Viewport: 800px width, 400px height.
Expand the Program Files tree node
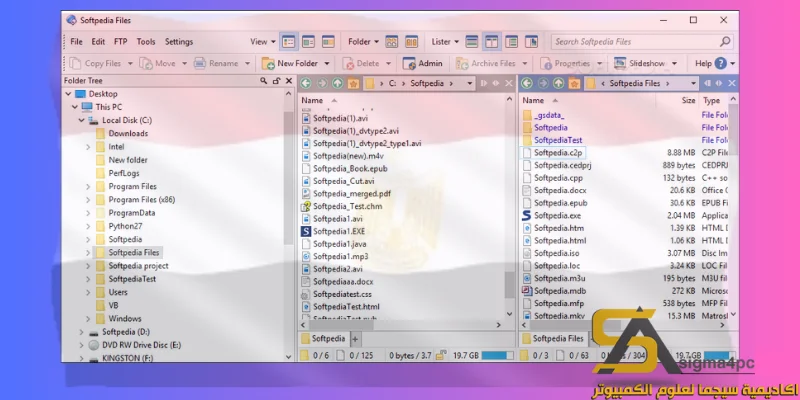[88, 187]
